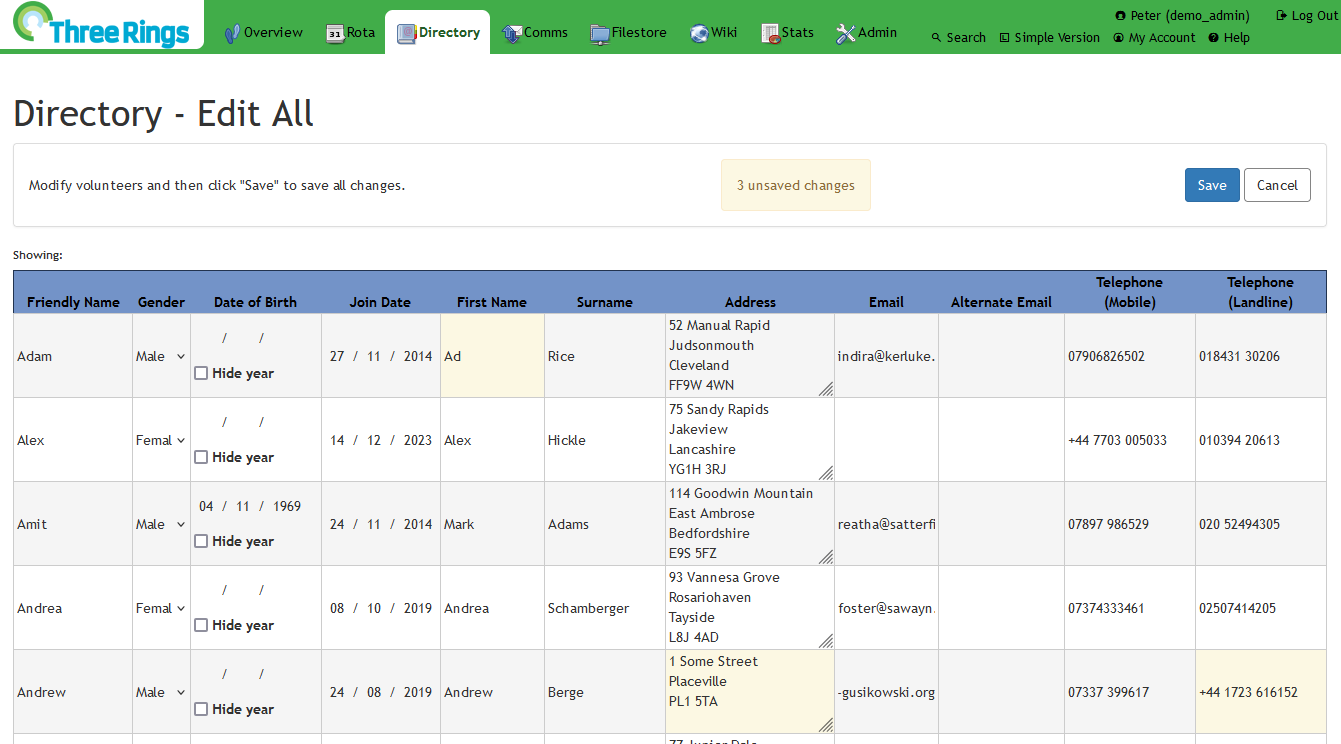Click the Comms icon in navigation

[x=512, y=33]
